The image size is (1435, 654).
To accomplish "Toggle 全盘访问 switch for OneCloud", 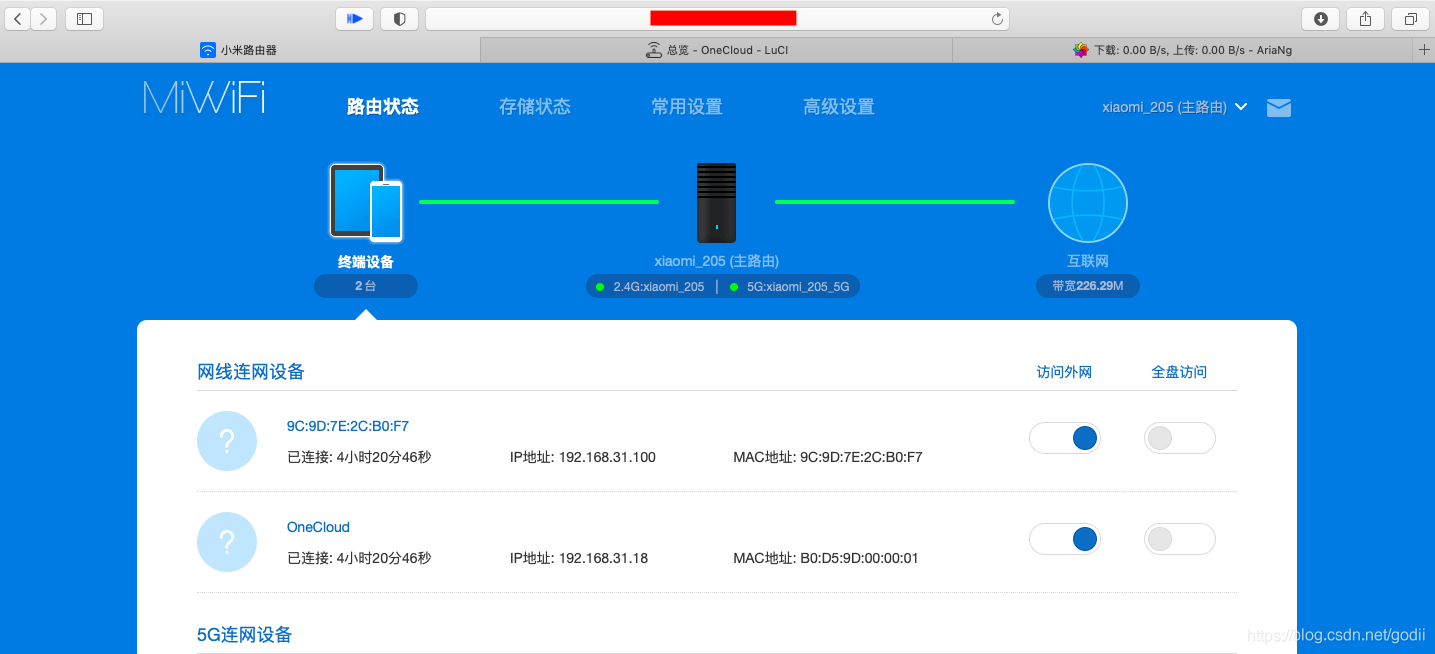I will [1179, 539].
